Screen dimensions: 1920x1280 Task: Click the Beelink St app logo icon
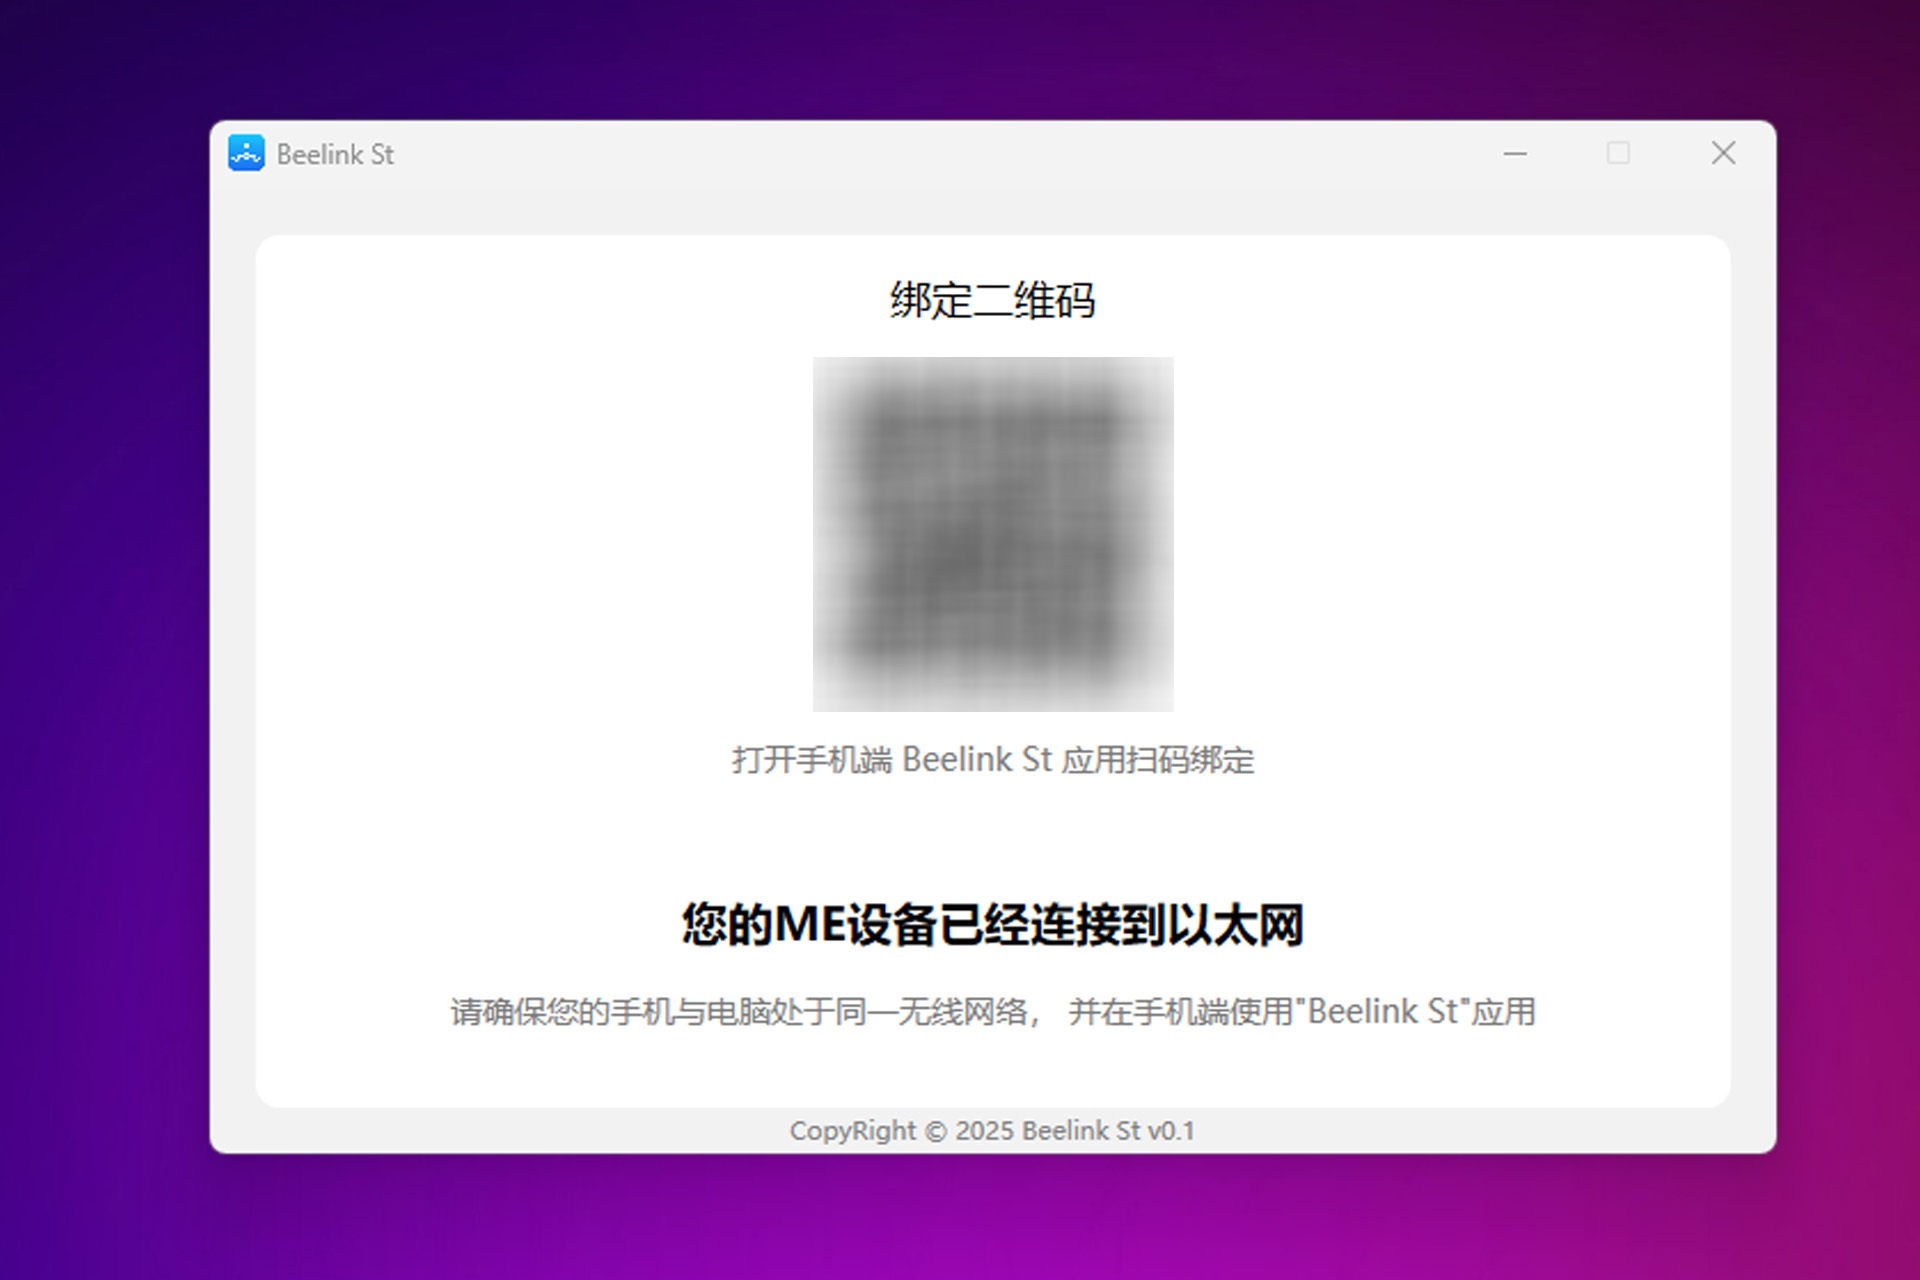tap(246, 153)
